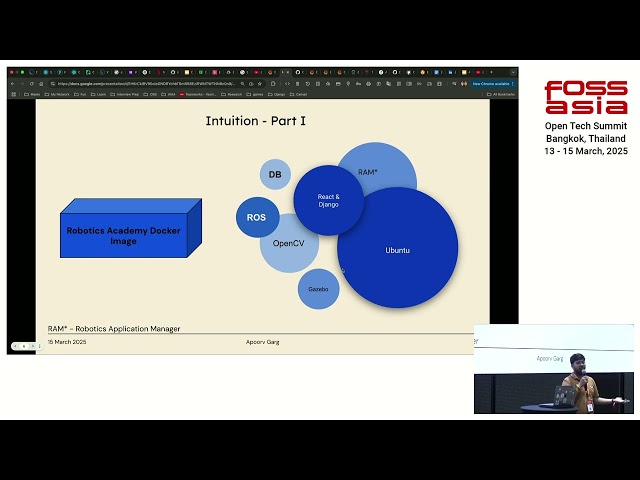Close the active presentation tab
640x480 pixels.
click(289, 72)
